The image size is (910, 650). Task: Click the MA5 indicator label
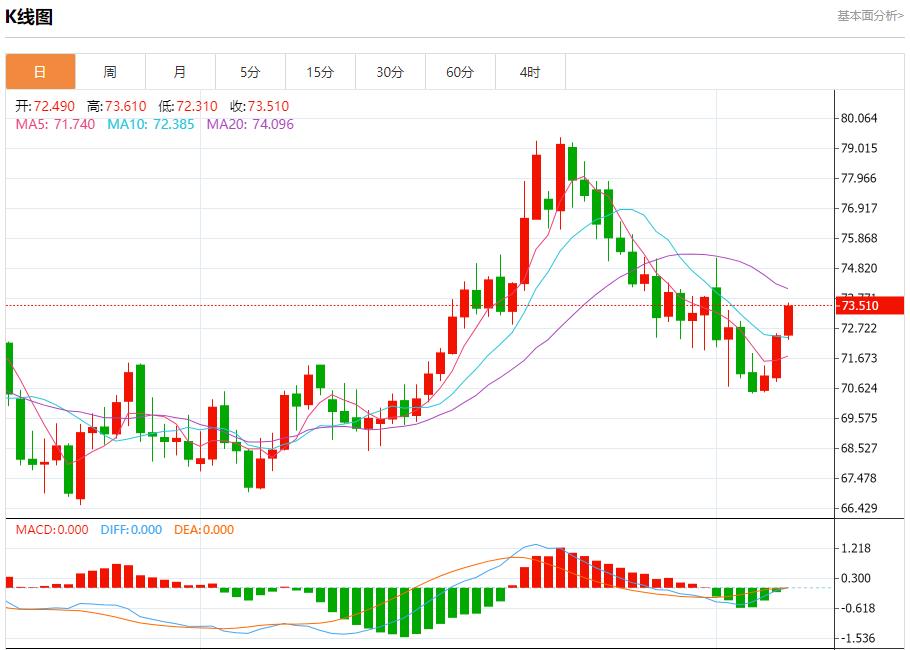55,124
